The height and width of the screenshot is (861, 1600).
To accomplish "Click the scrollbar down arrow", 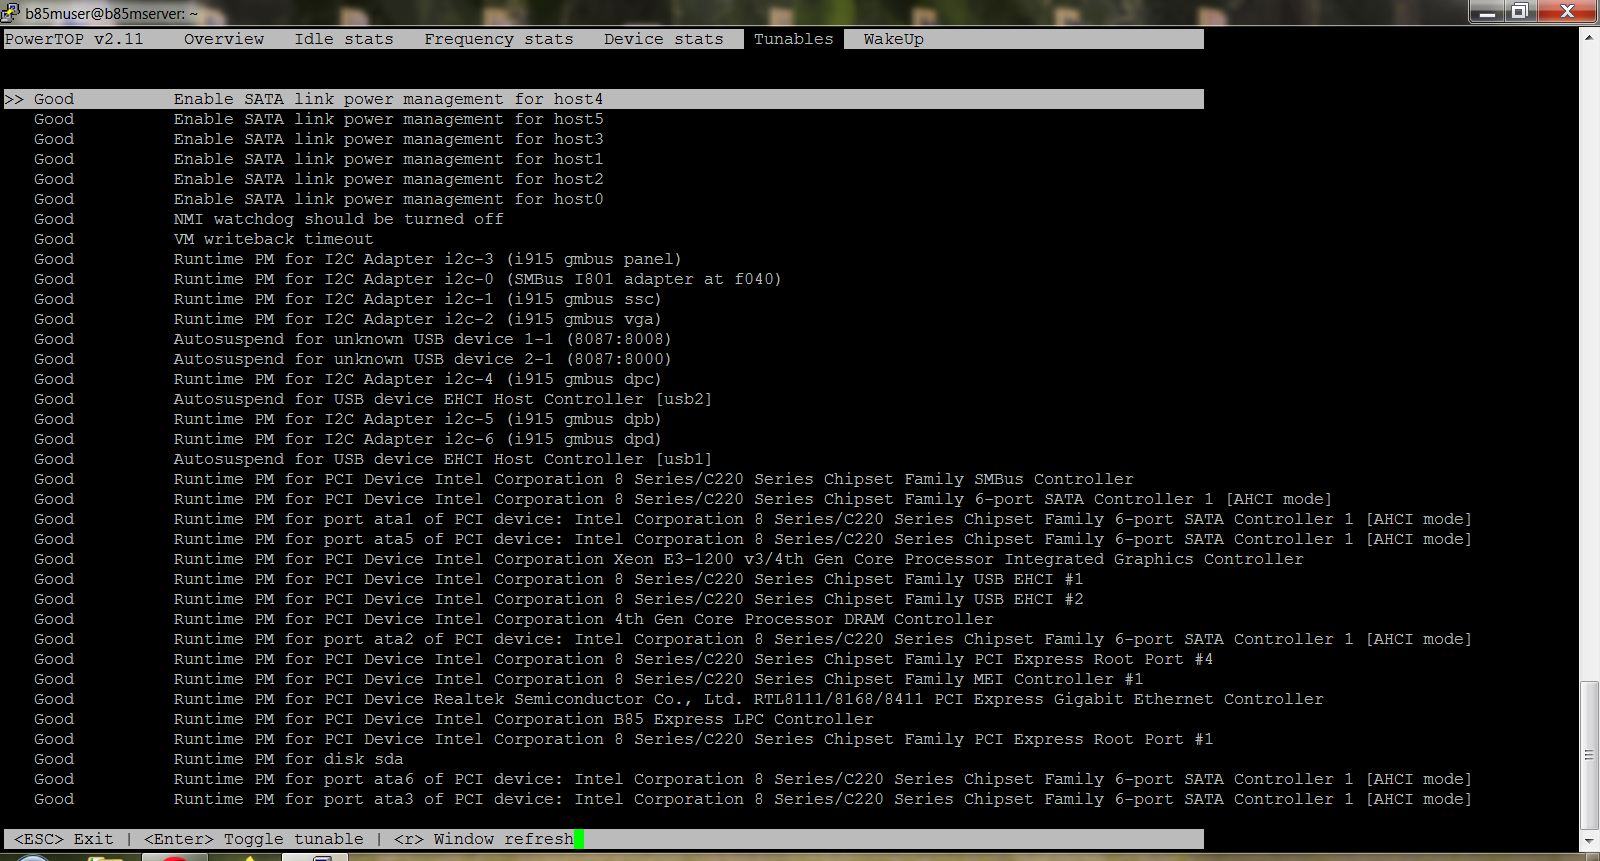I will 1589,843.
